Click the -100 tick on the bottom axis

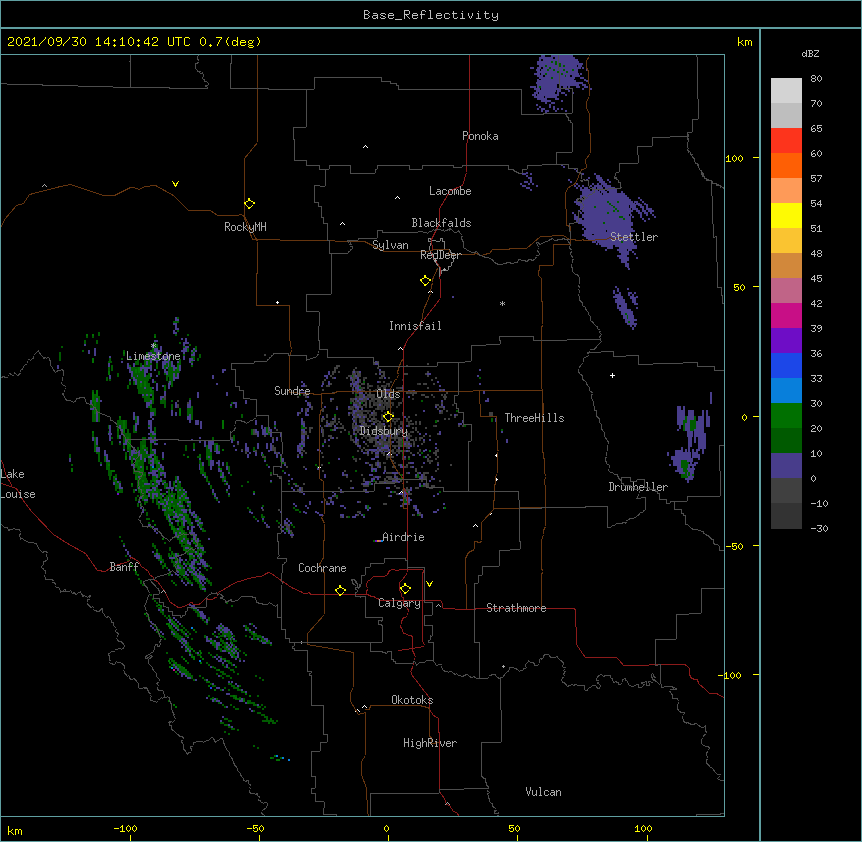click(x=125, y=829)
